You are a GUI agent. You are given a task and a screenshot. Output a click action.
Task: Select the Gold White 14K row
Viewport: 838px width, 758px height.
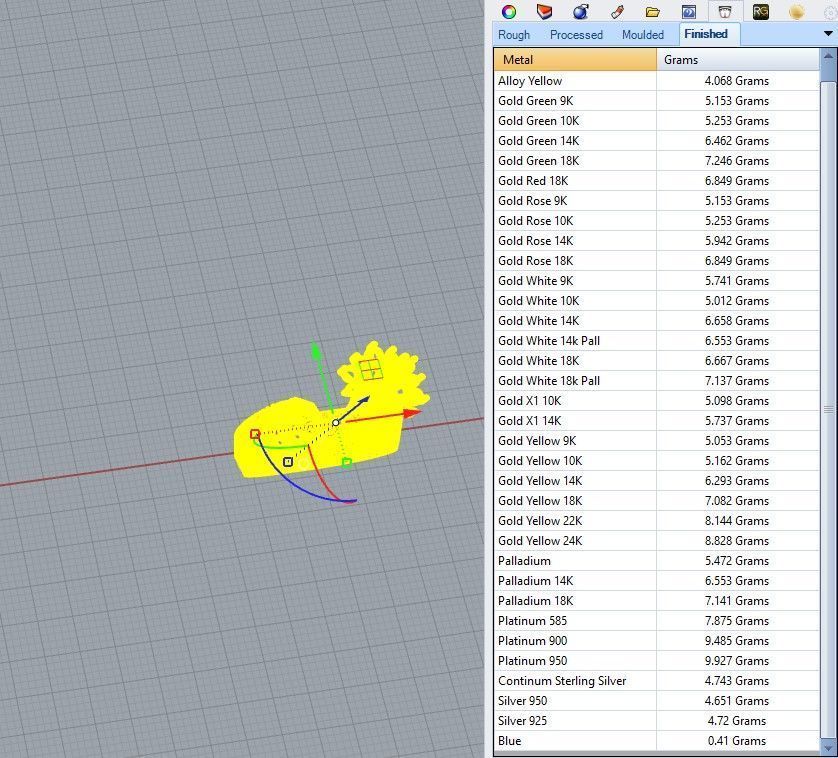pos(656,321)
